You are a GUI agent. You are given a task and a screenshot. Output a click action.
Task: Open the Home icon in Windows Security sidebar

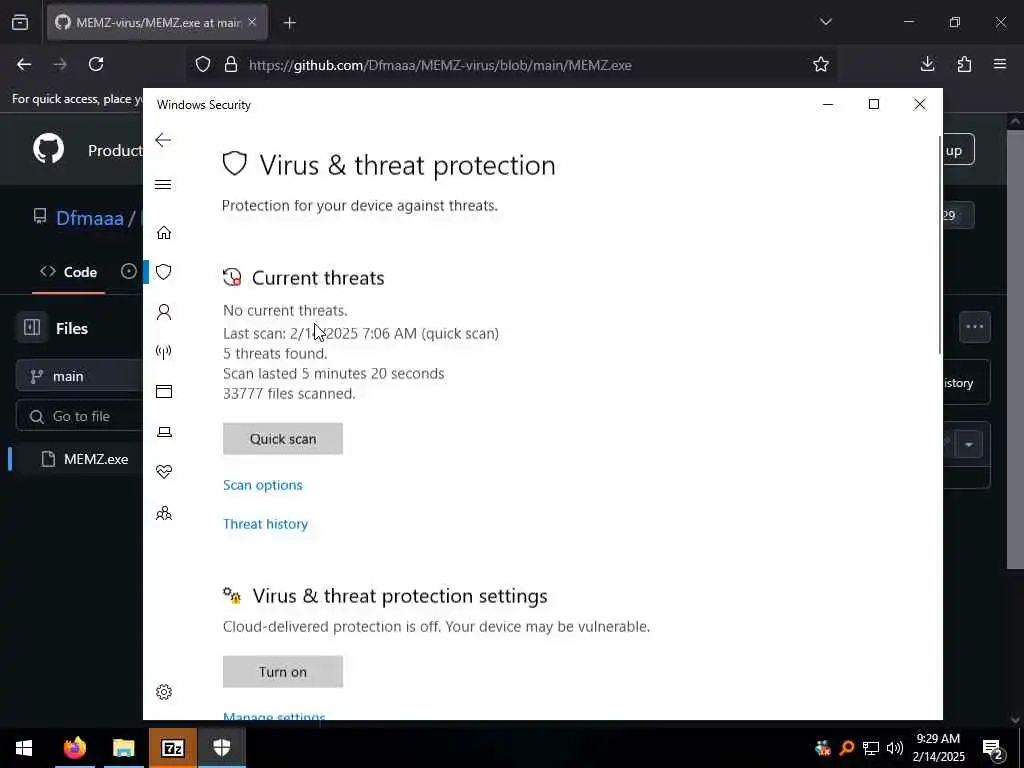(x=164, y=232)
